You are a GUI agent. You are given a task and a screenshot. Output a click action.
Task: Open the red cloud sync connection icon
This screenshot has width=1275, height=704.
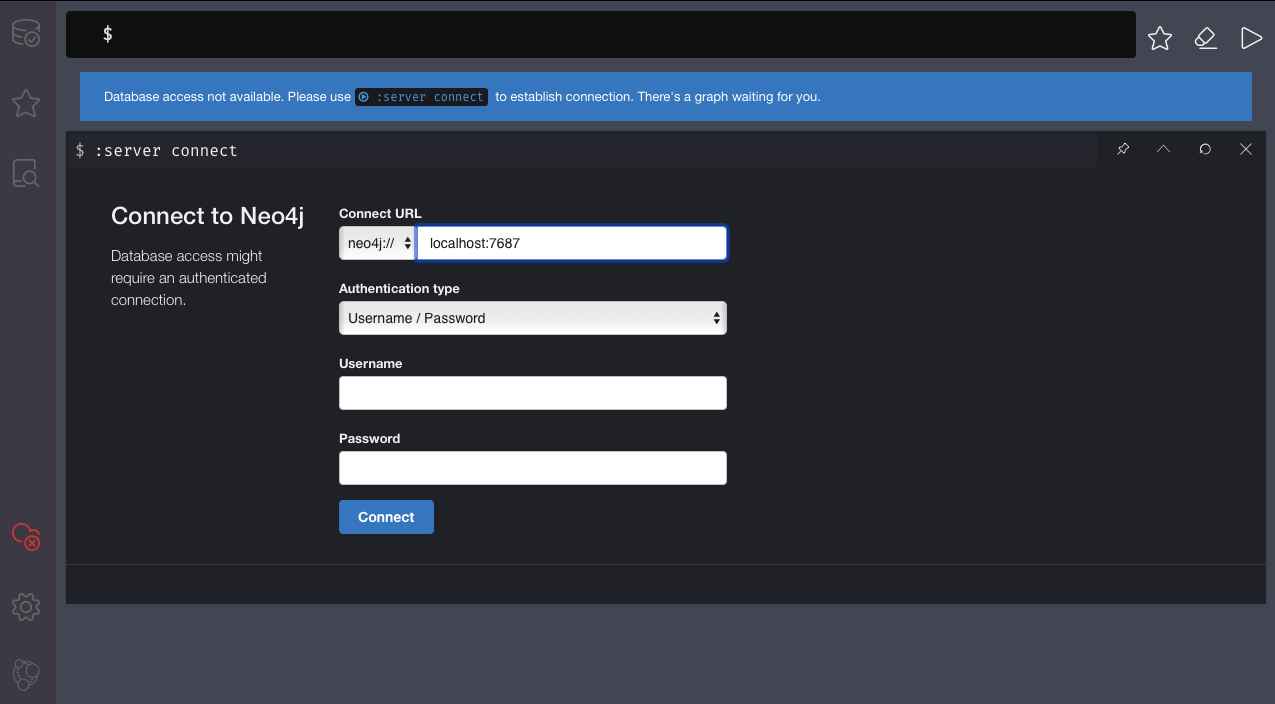26,537
